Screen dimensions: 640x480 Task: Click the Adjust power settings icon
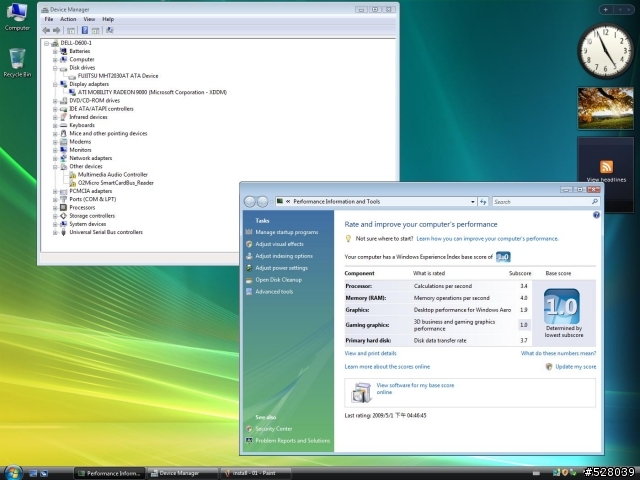[x=249, y=268]
